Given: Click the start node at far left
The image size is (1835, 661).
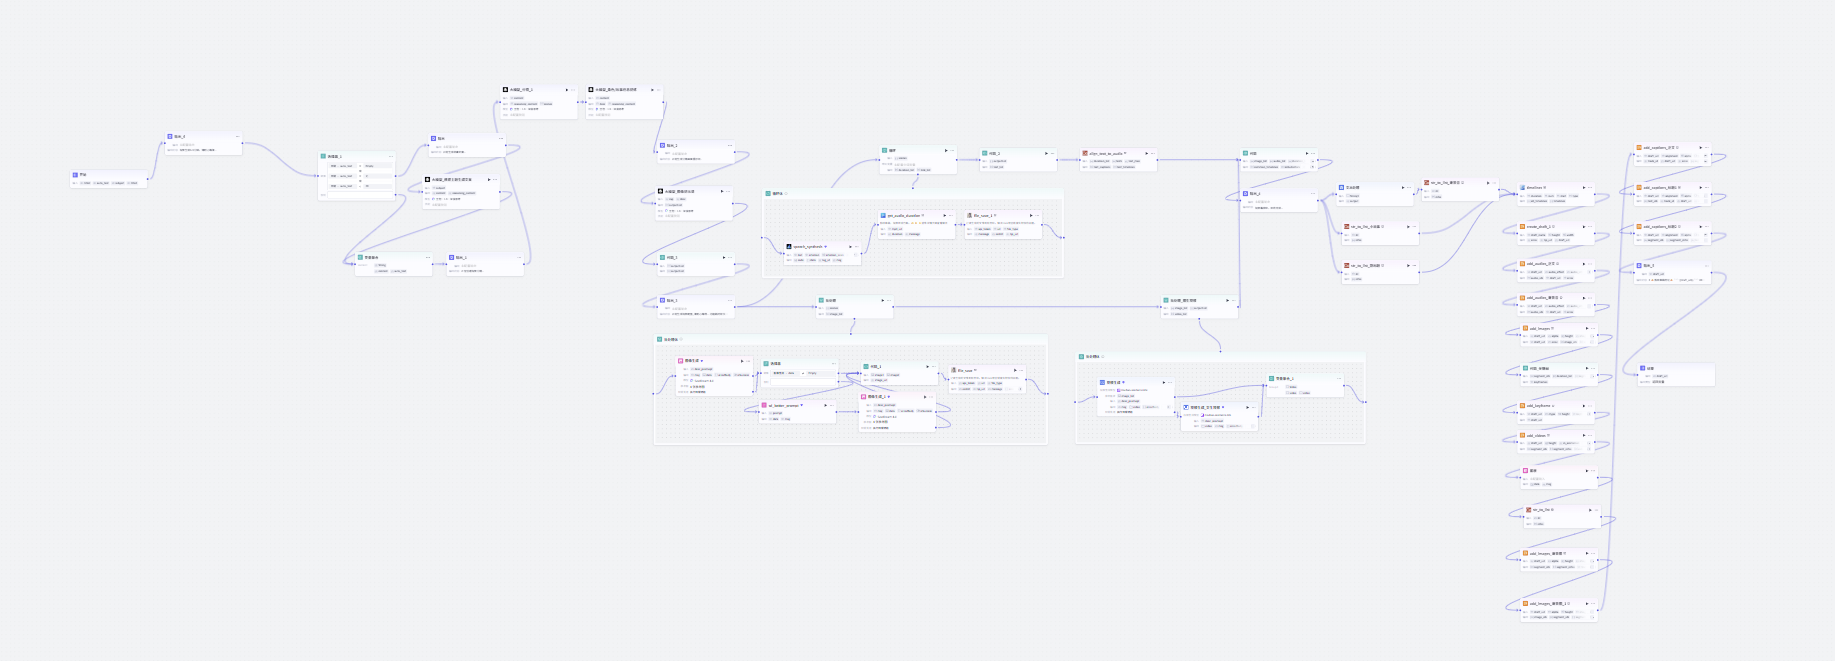Looking at the screenshot, I should click(x=83, y=175).
